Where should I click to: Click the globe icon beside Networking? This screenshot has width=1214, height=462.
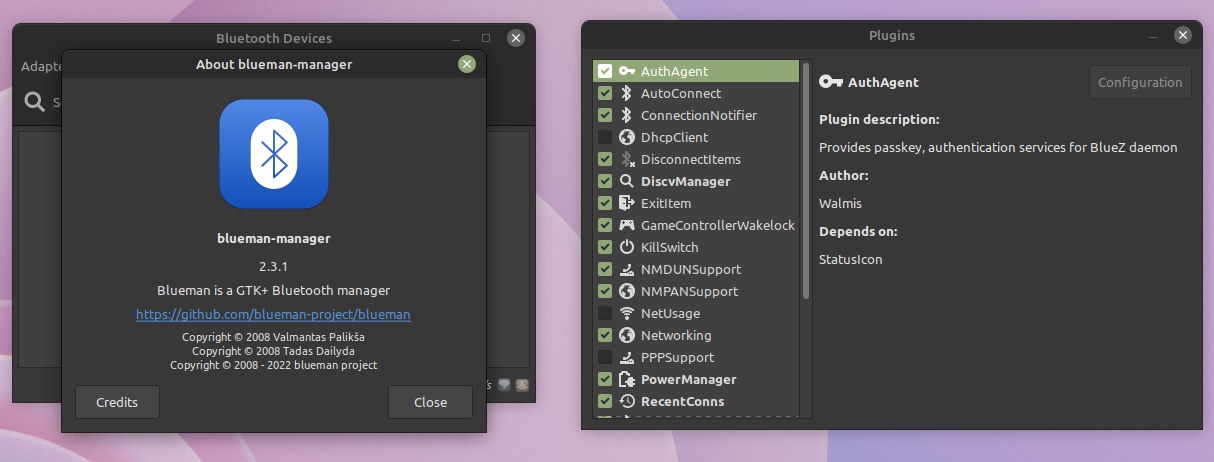click(627, 335)
